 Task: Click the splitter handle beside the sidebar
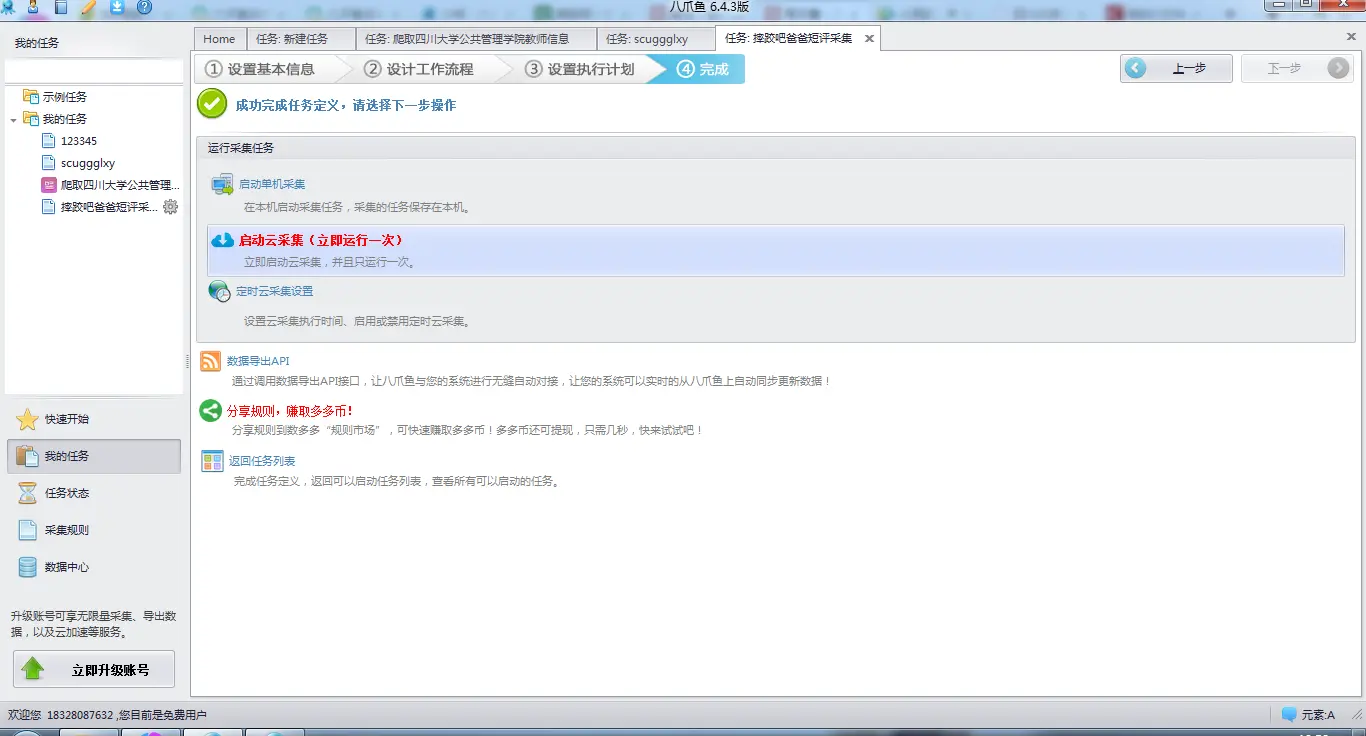coord(187,361)
